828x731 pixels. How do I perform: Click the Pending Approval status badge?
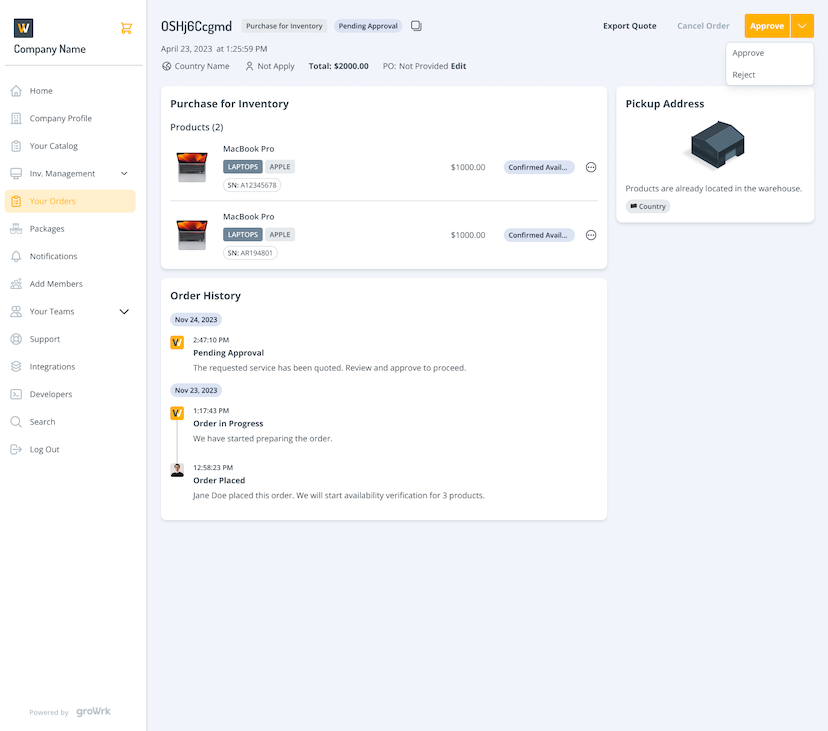367,26
